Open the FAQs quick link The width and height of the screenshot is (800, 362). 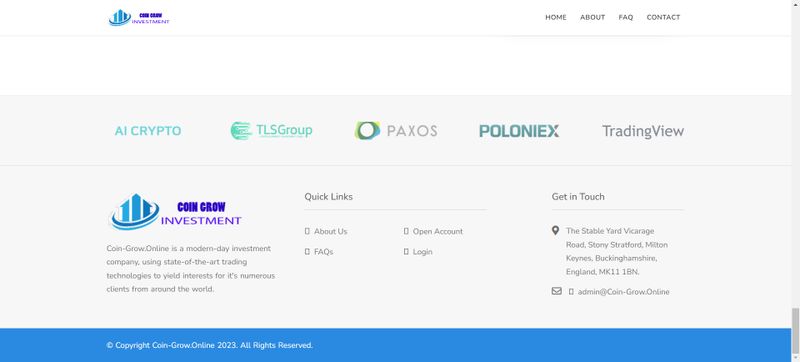pyautogui.click(x=323, y=252)
